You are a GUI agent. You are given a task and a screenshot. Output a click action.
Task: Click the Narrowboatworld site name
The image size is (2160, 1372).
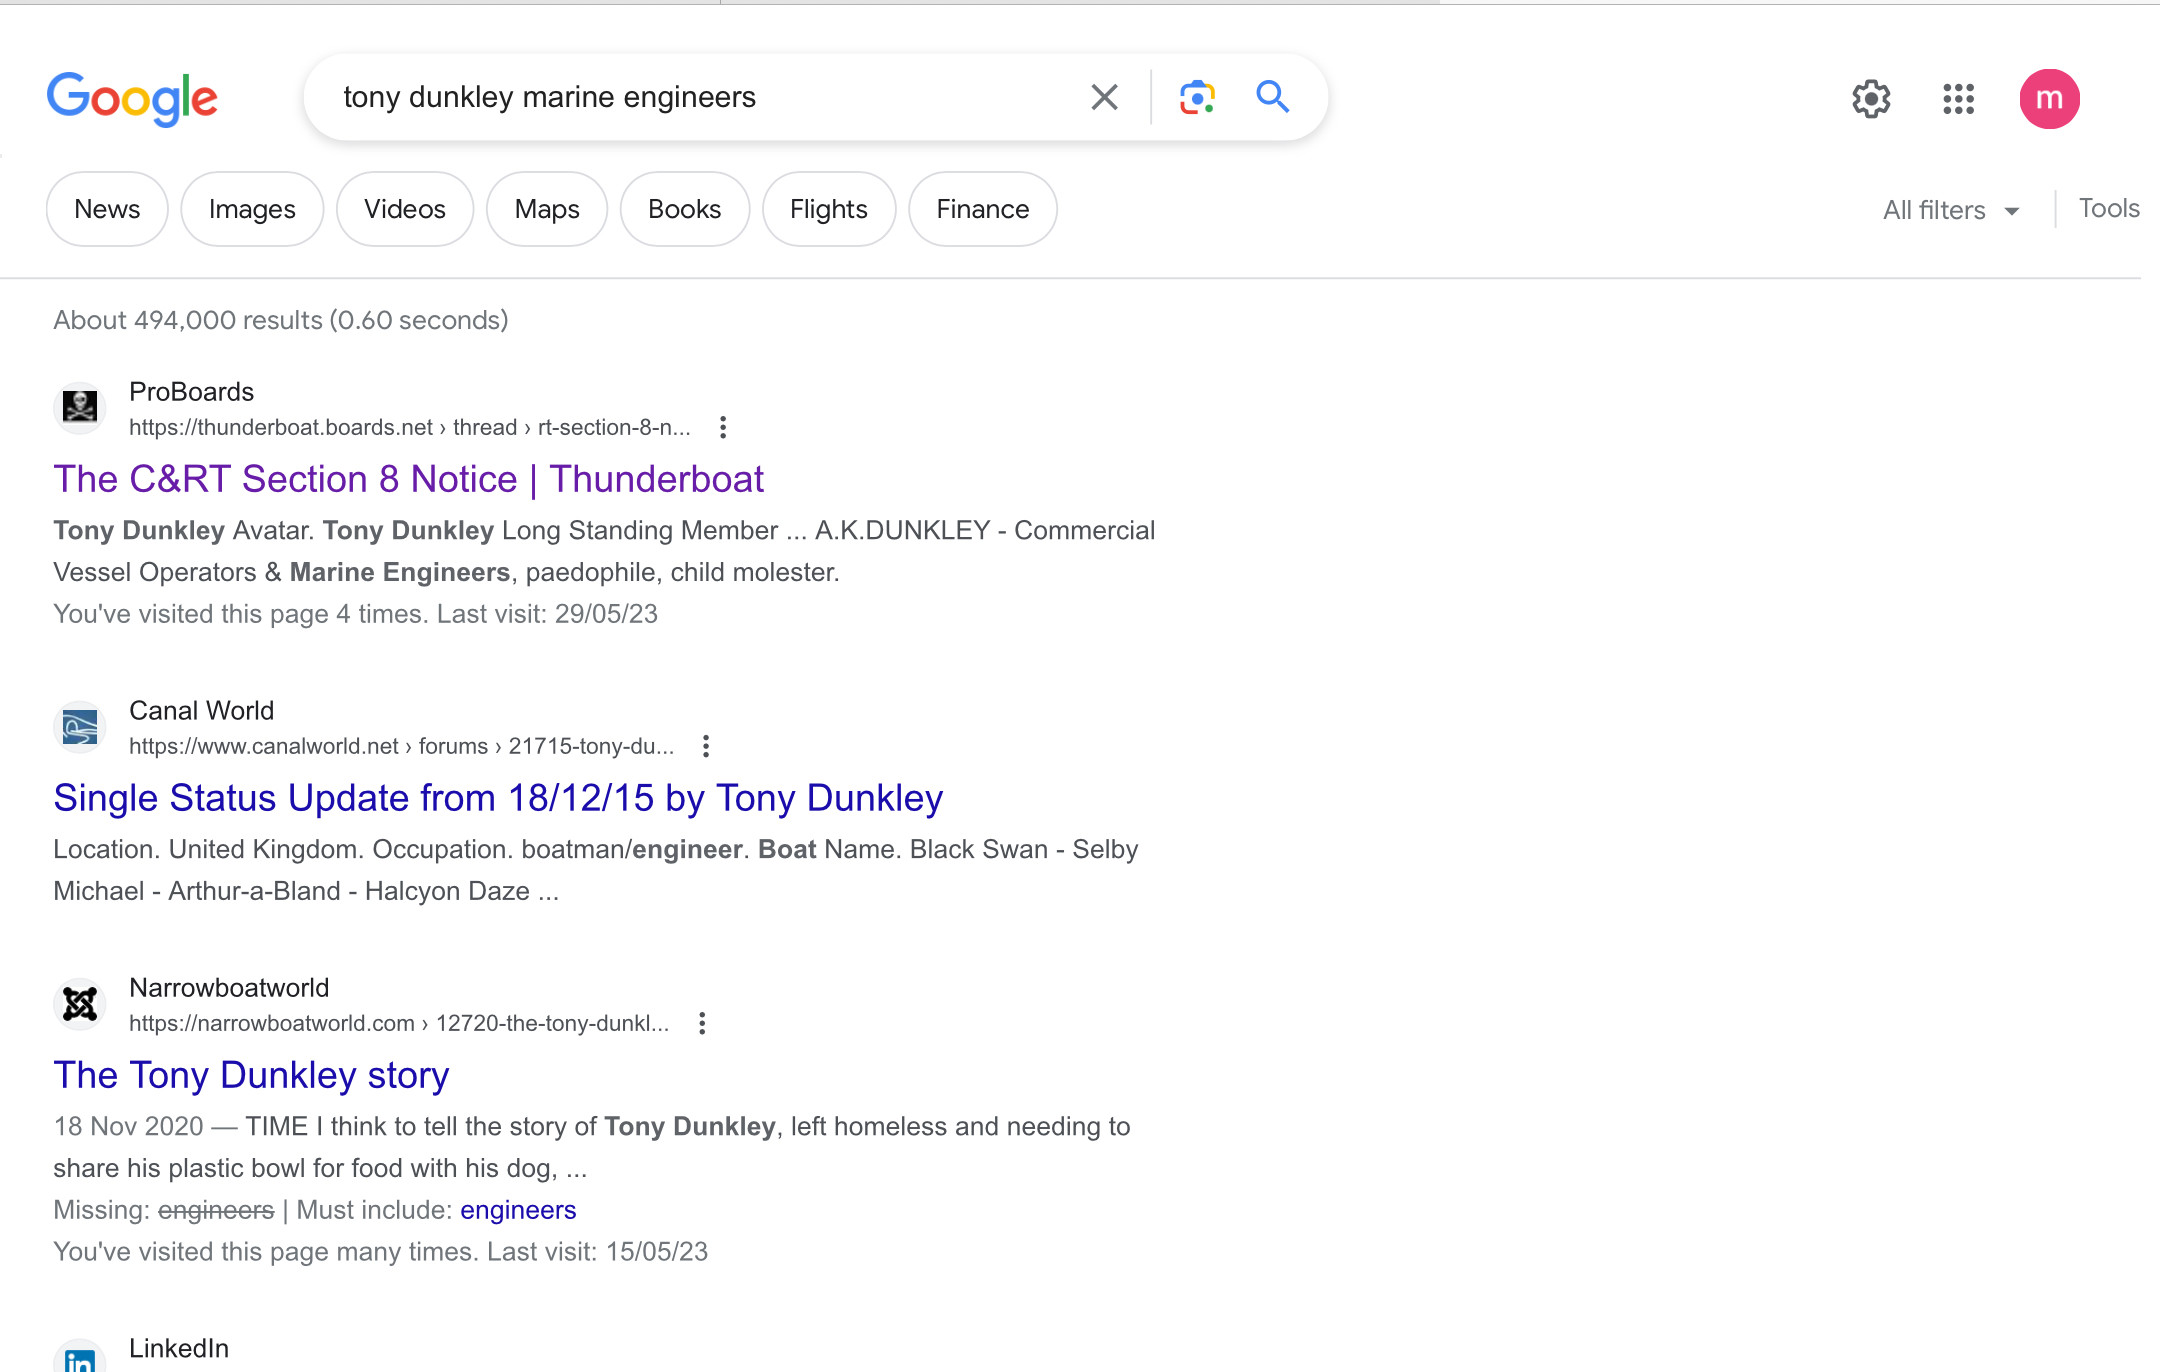point(229,987)
